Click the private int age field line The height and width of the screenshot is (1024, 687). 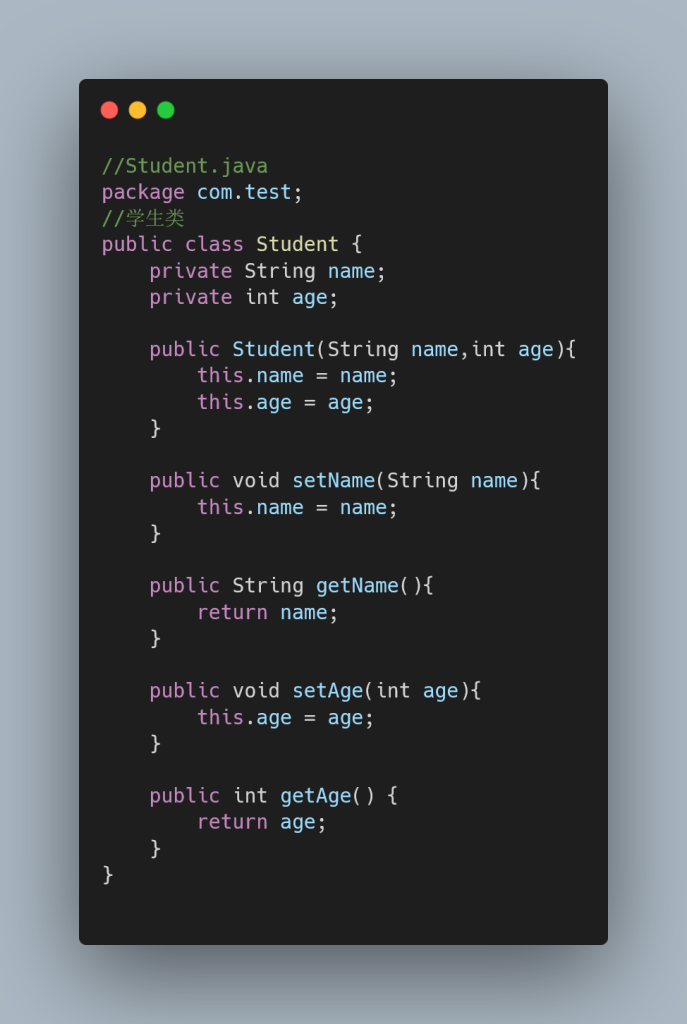[x=244, y=297]
